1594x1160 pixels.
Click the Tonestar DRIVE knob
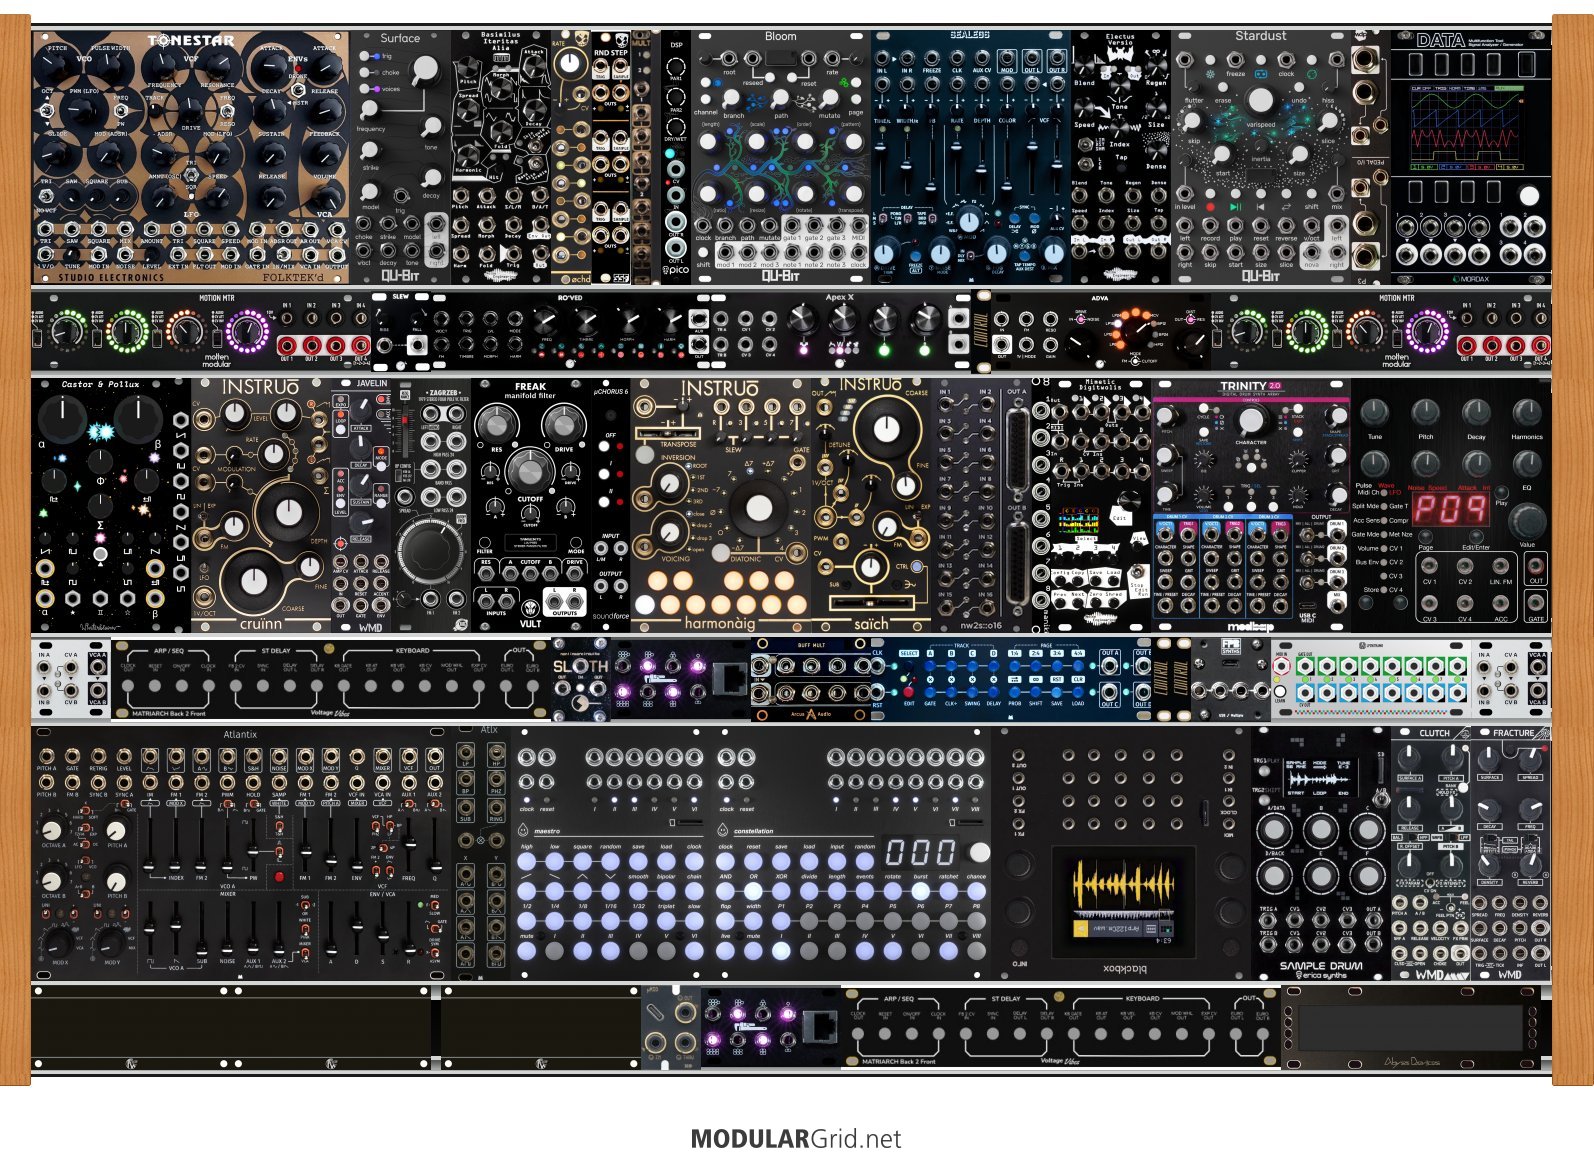[191, 108]
